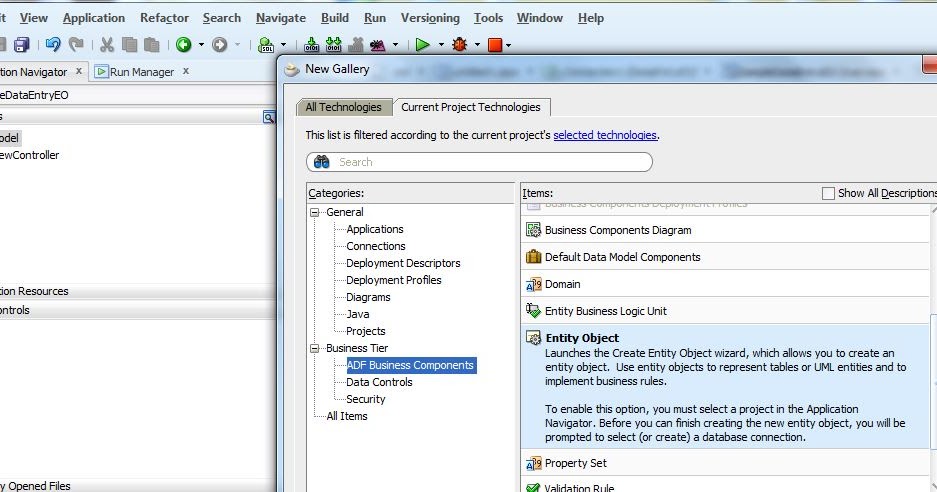
Task: Collapse the General category node
Action: tap(314, 212)
